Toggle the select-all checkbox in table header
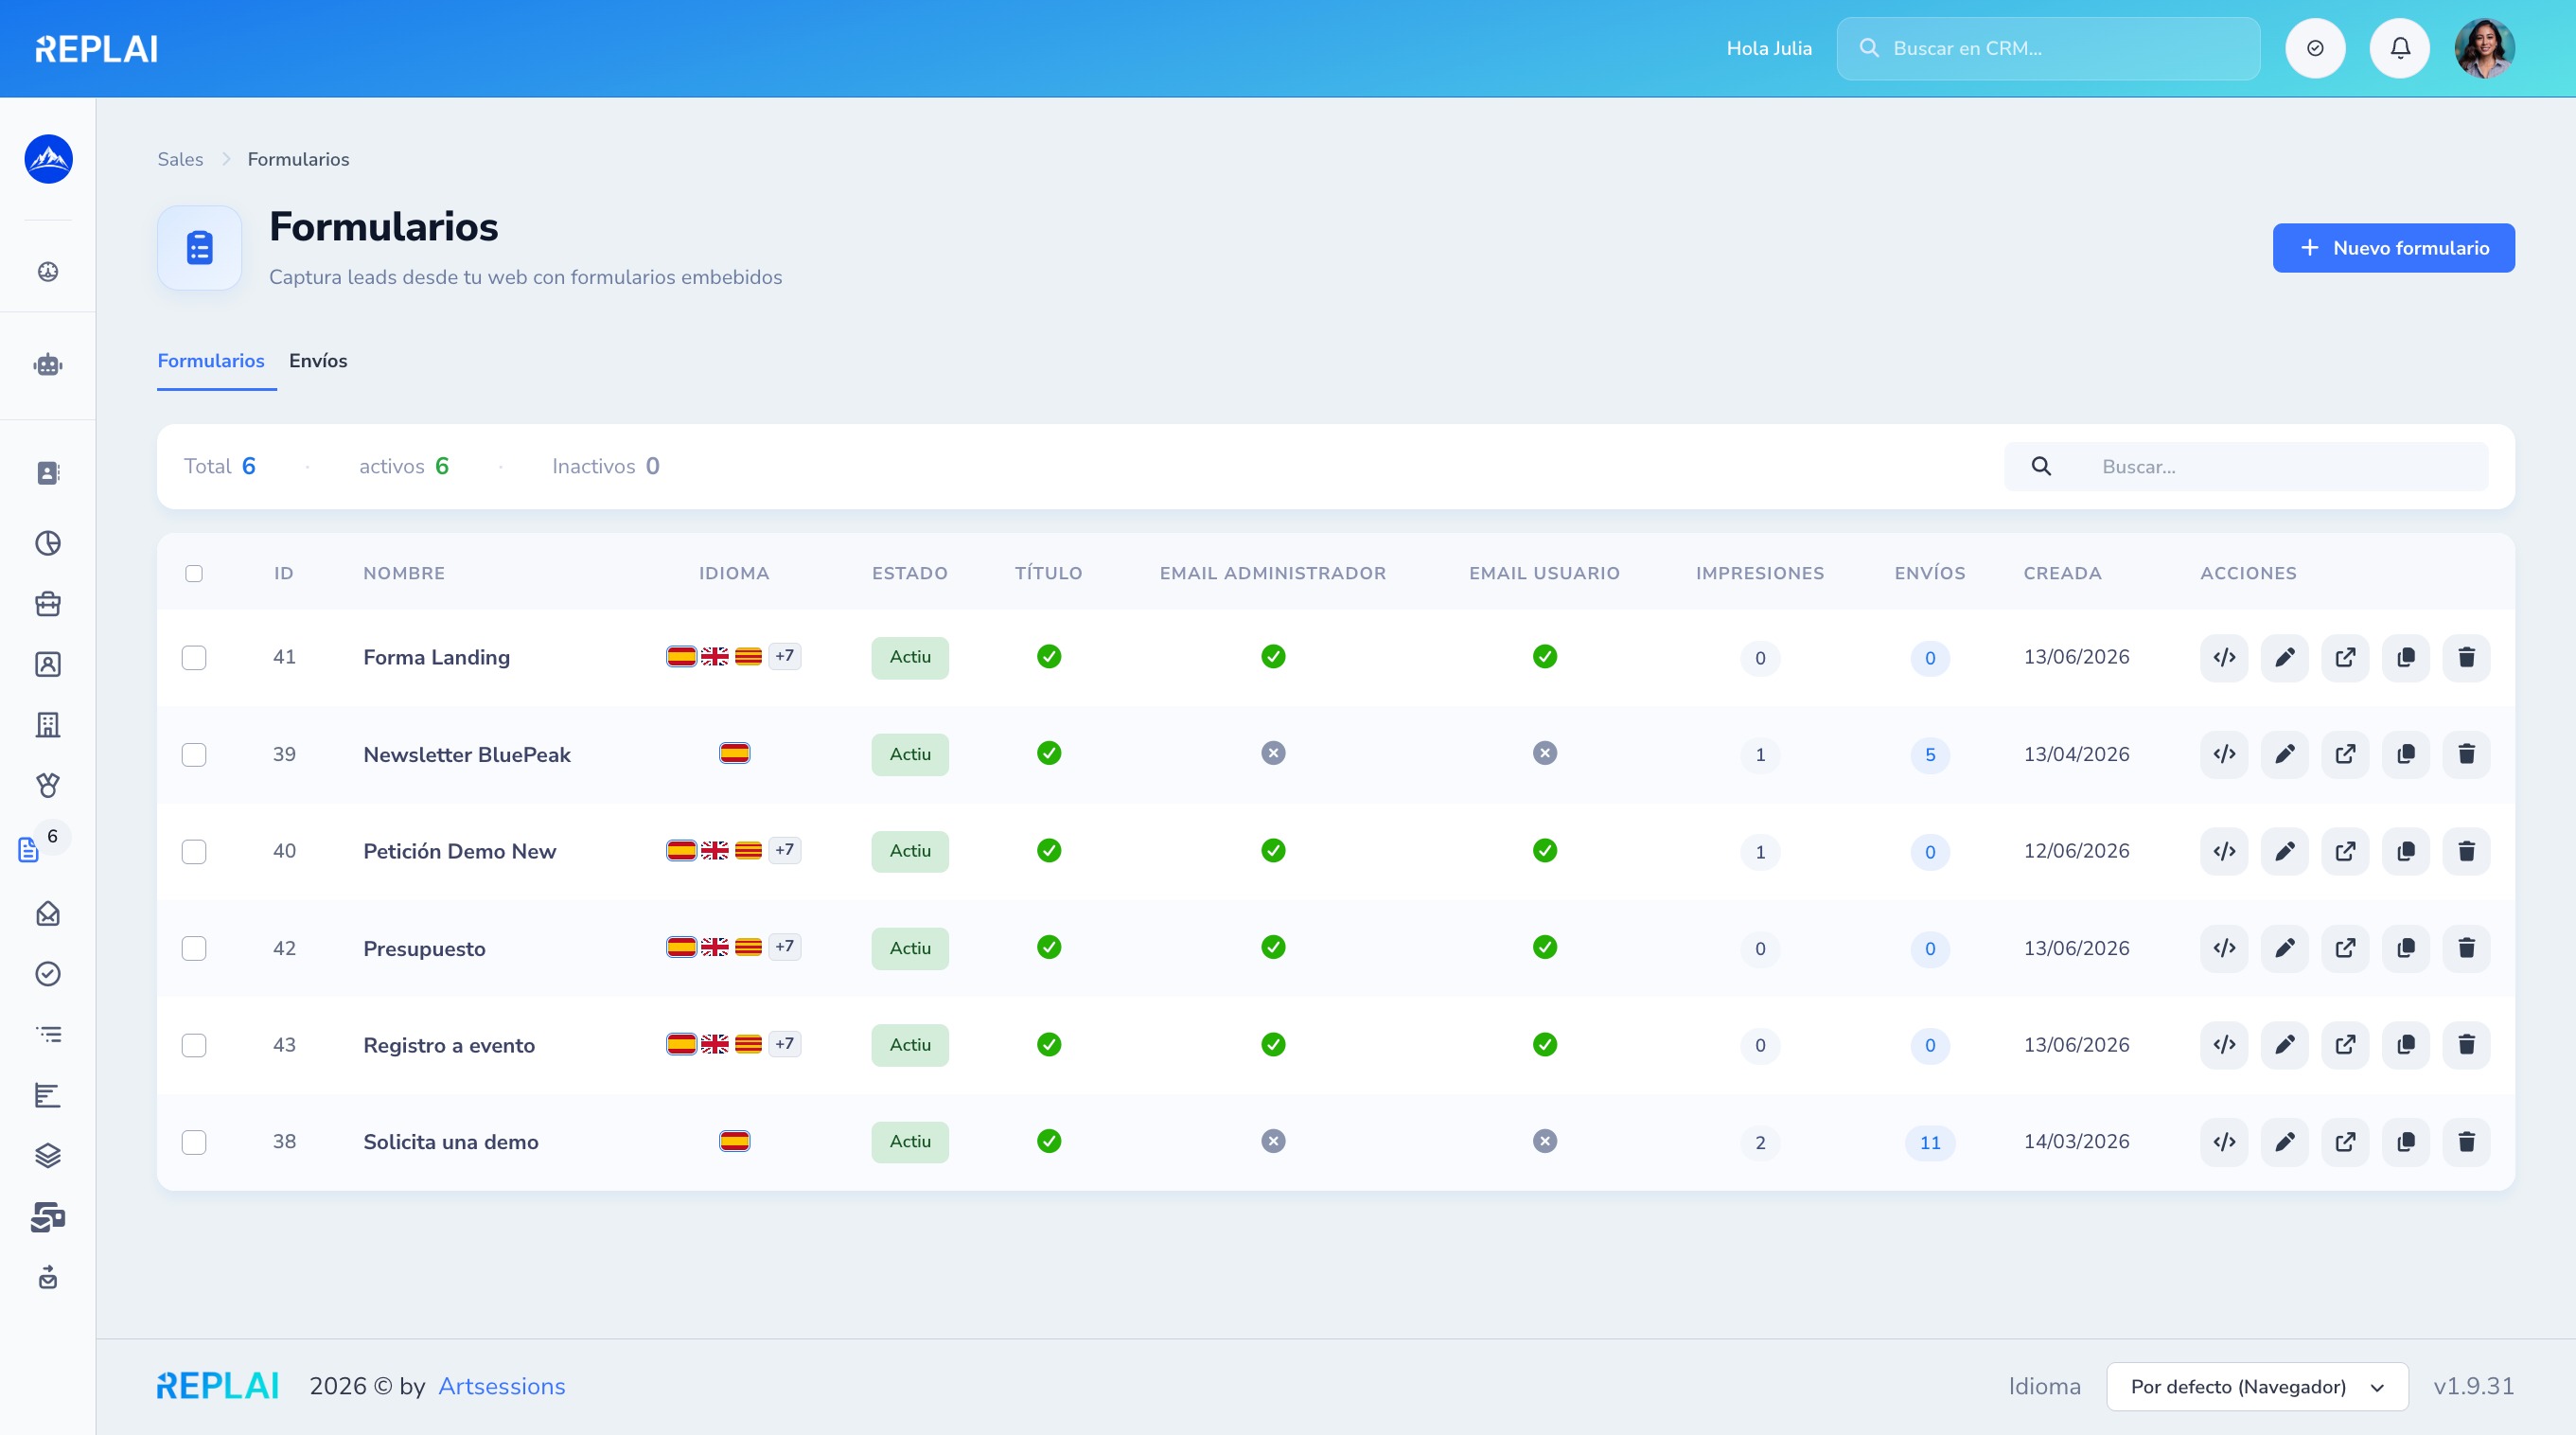The image size is (2576, 1435). (x=194, y=573)
